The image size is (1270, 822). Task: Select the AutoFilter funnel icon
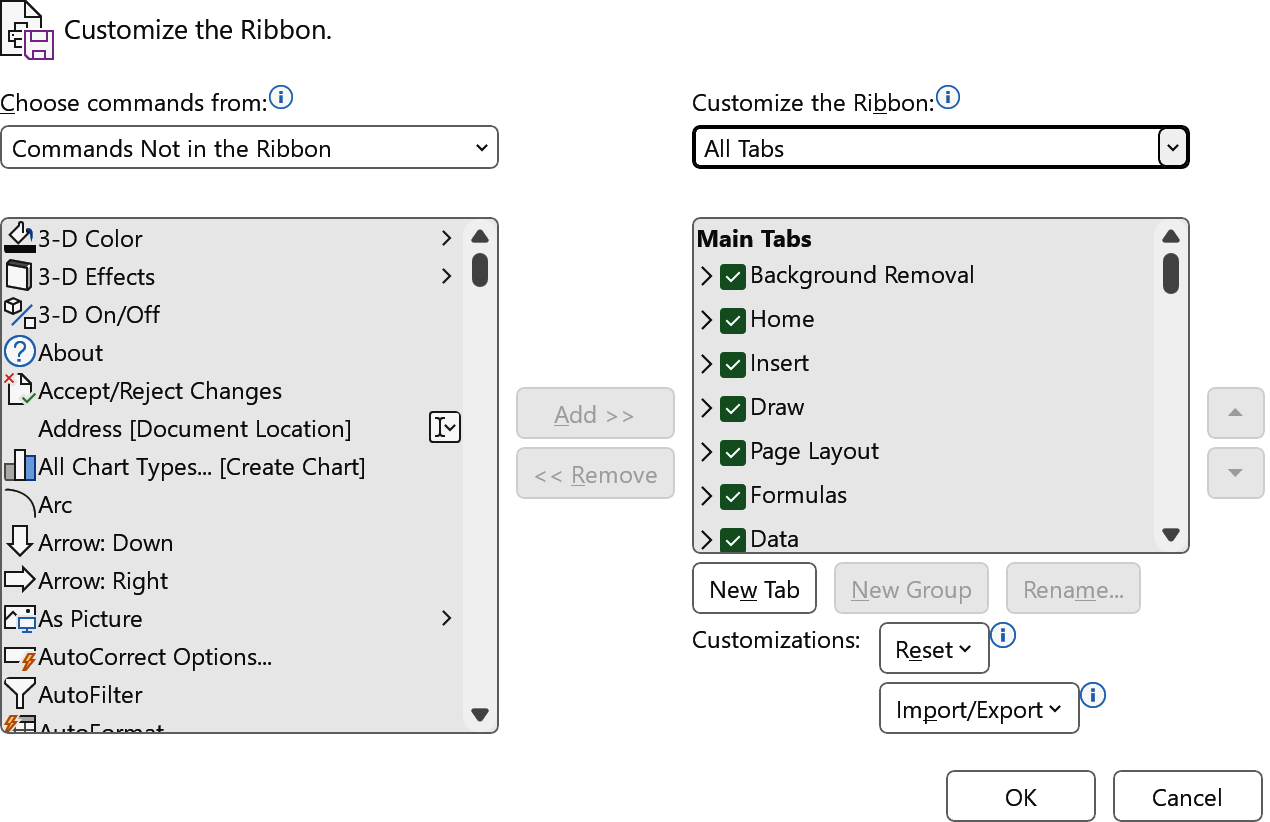20,694
